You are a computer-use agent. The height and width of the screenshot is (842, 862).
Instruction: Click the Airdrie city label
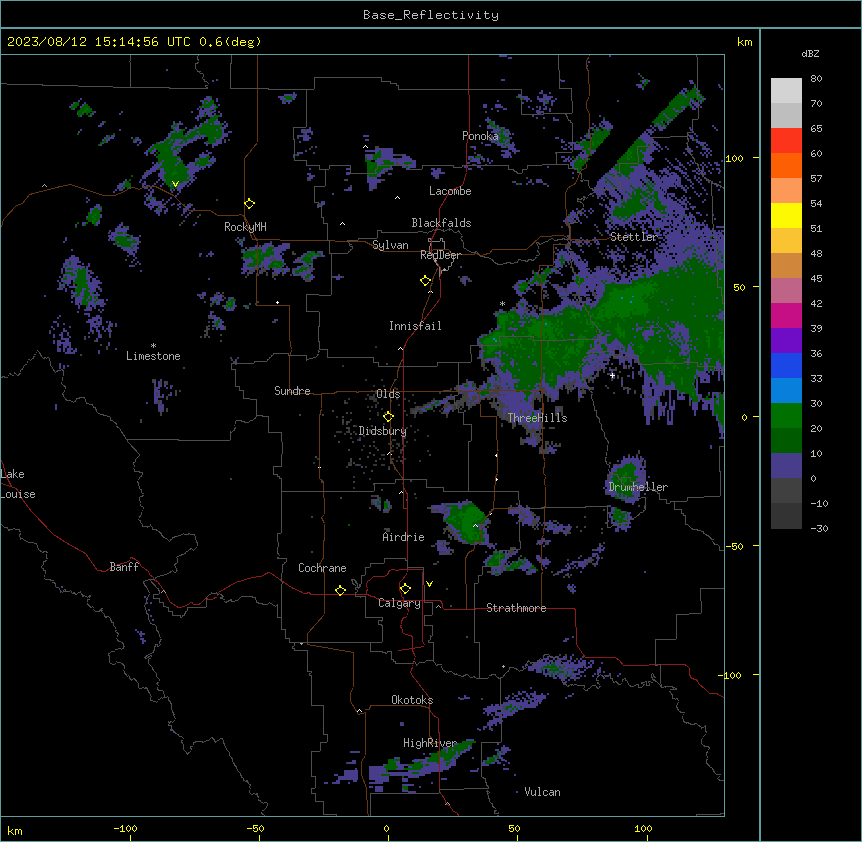tap(404, 537)
